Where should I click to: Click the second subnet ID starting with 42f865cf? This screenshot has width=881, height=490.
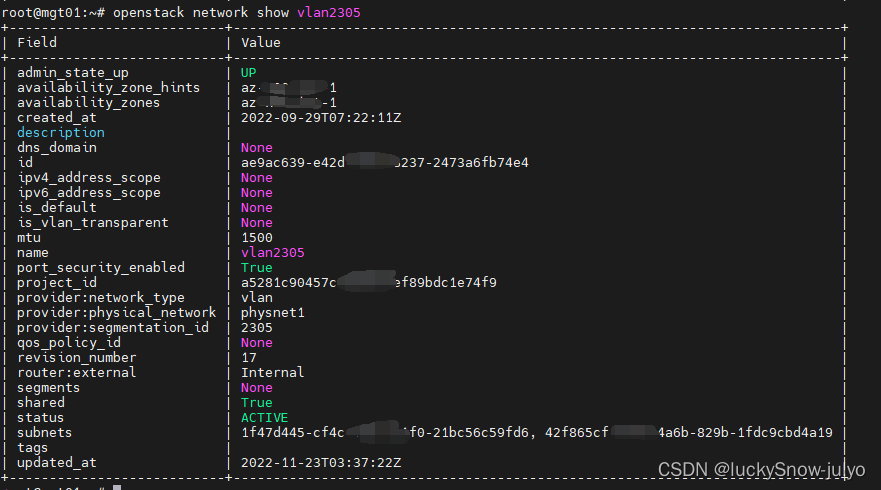pos(689,433)
